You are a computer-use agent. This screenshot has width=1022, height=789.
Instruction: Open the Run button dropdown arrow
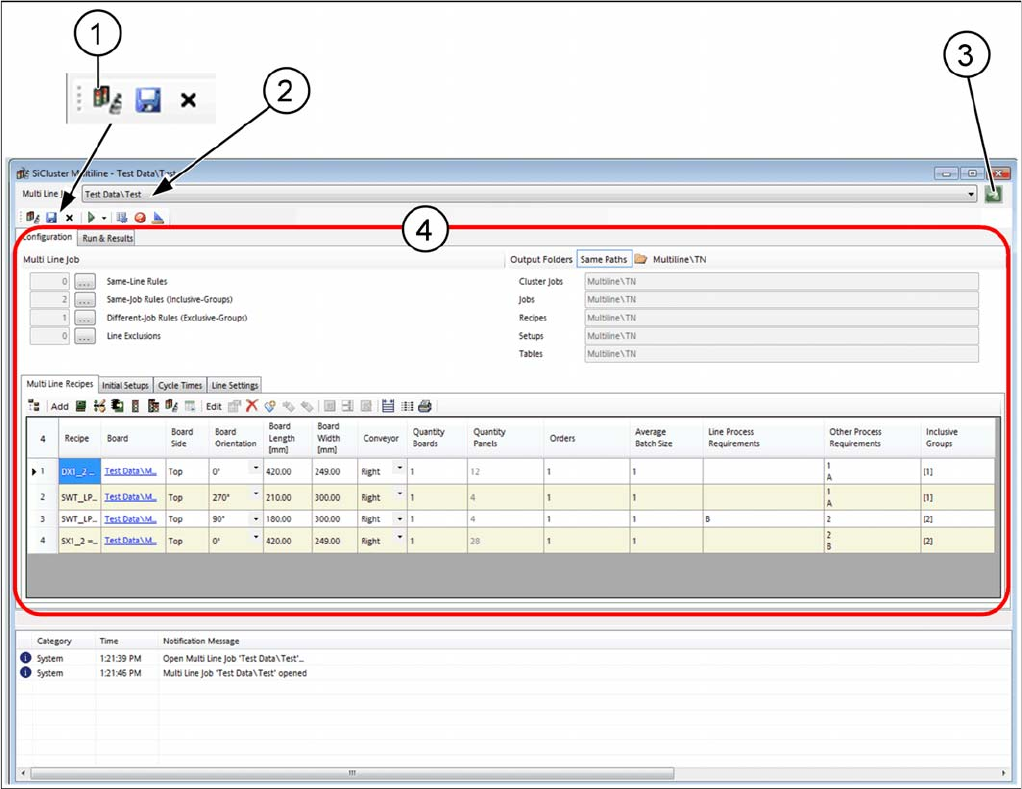[104, 217]
